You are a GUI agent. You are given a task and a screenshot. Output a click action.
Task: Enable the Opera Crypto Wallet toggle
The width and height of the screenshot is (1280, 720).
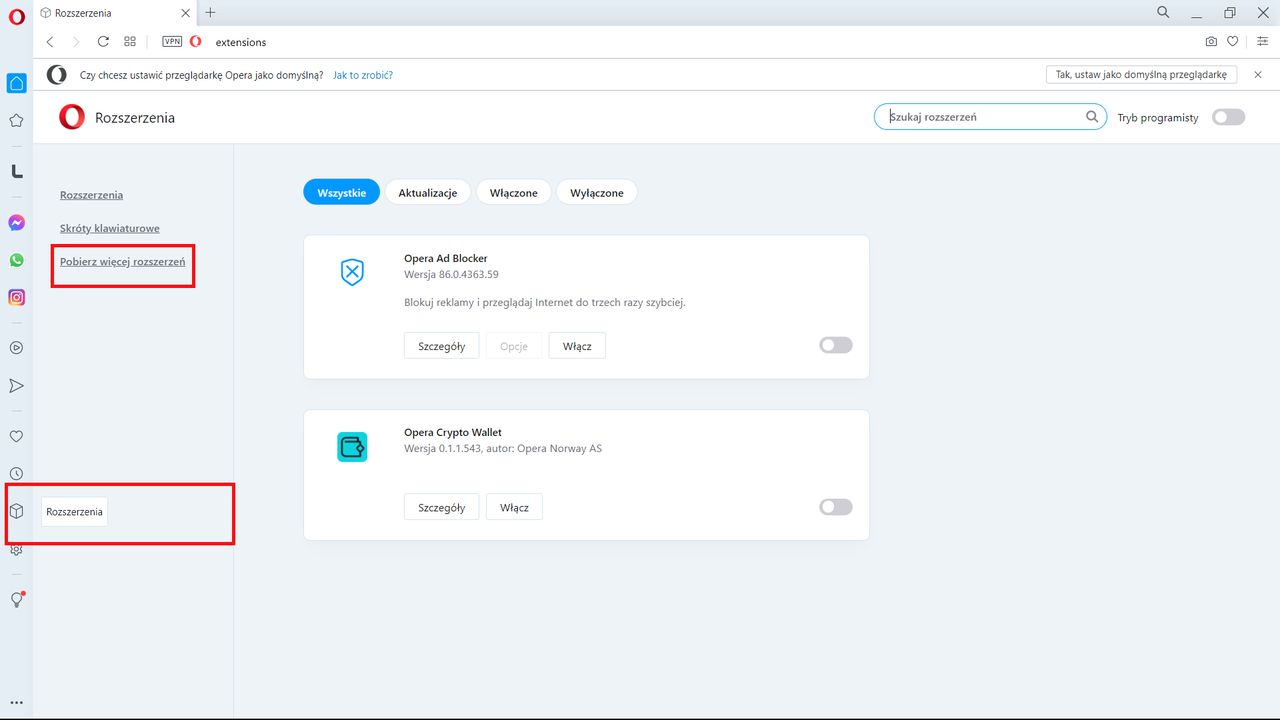pyautogui.click(x=836, y=507)
